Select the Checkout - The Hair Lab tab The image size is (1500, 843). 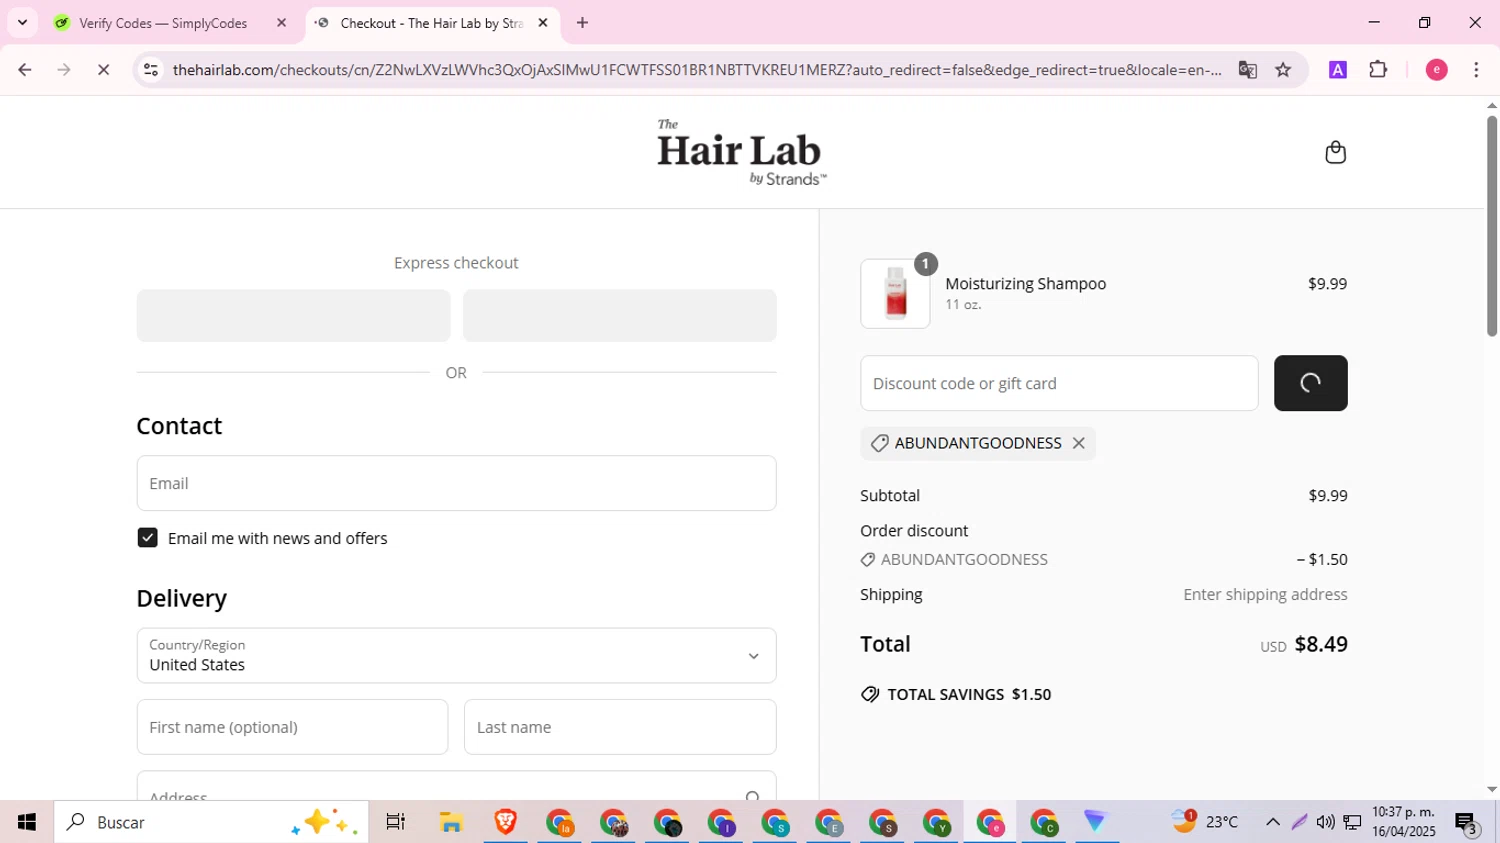pos(432,23)
